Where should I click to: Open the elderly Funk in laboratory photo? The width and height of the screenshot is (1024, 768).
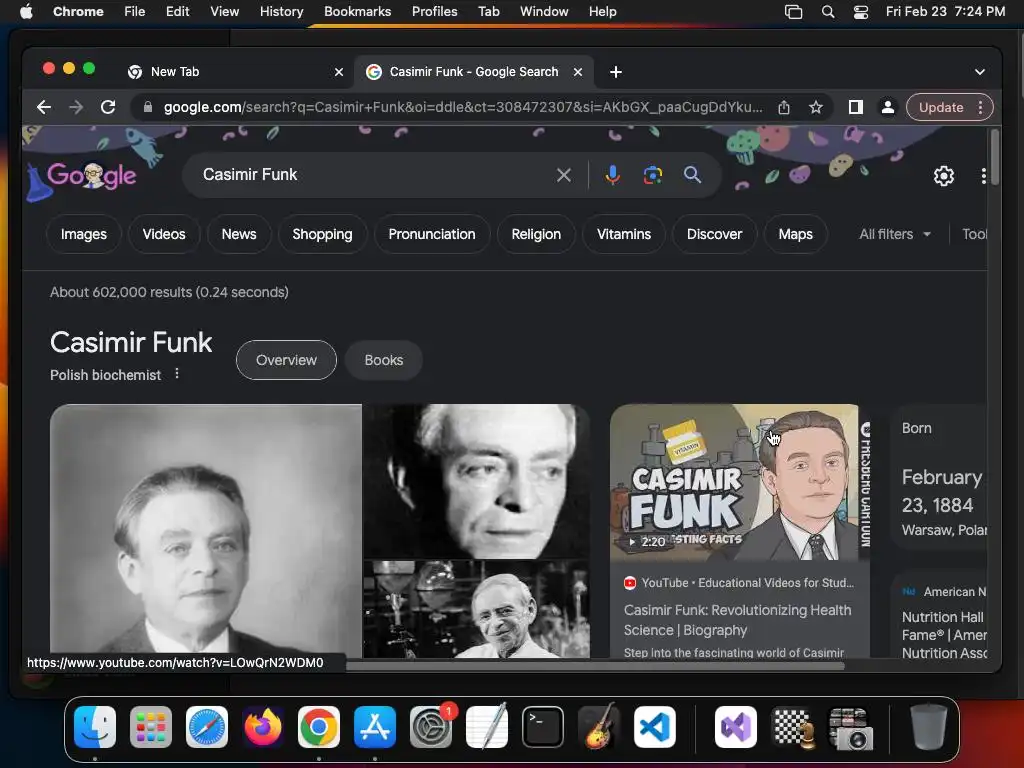click(476, 609)
